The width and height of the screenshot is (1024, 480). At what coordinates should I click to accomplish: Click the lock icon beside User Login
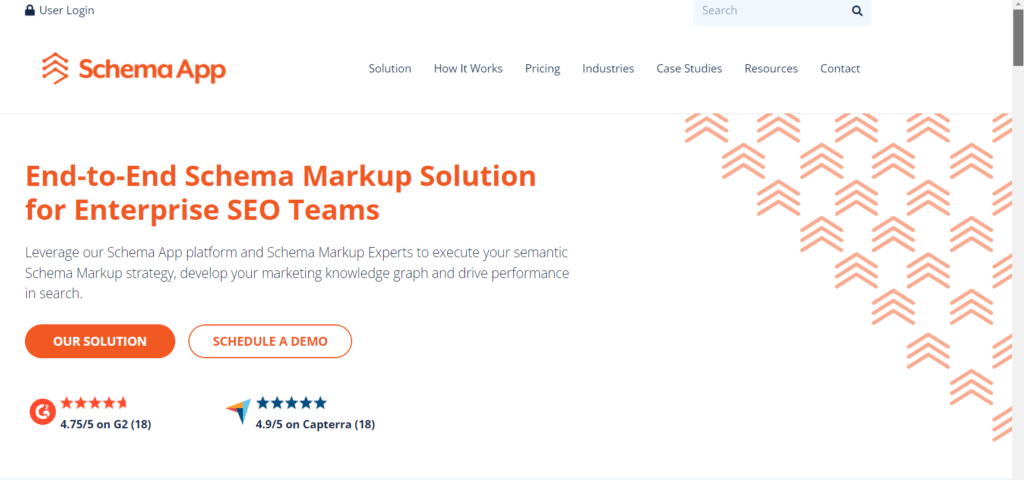(29, 10)
